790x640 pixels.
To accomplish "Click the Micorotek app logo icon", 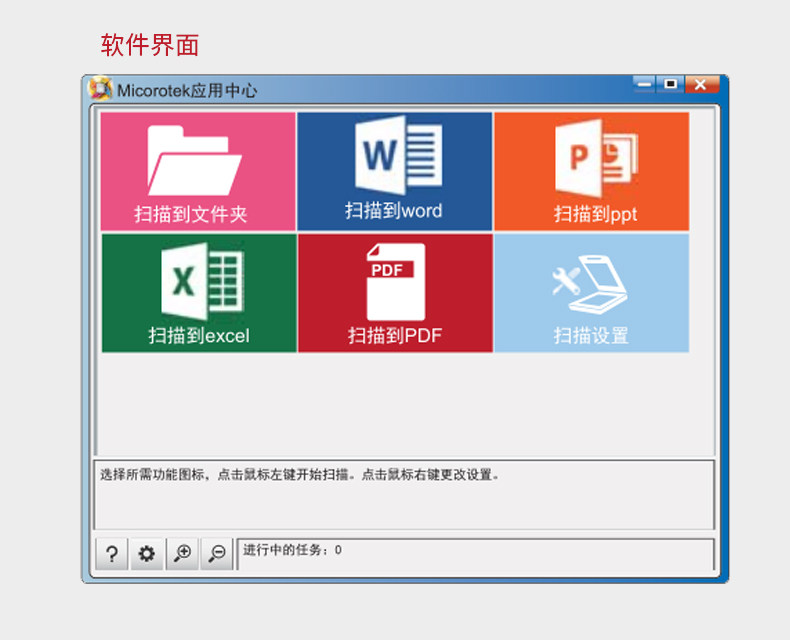I will (100, 89).
